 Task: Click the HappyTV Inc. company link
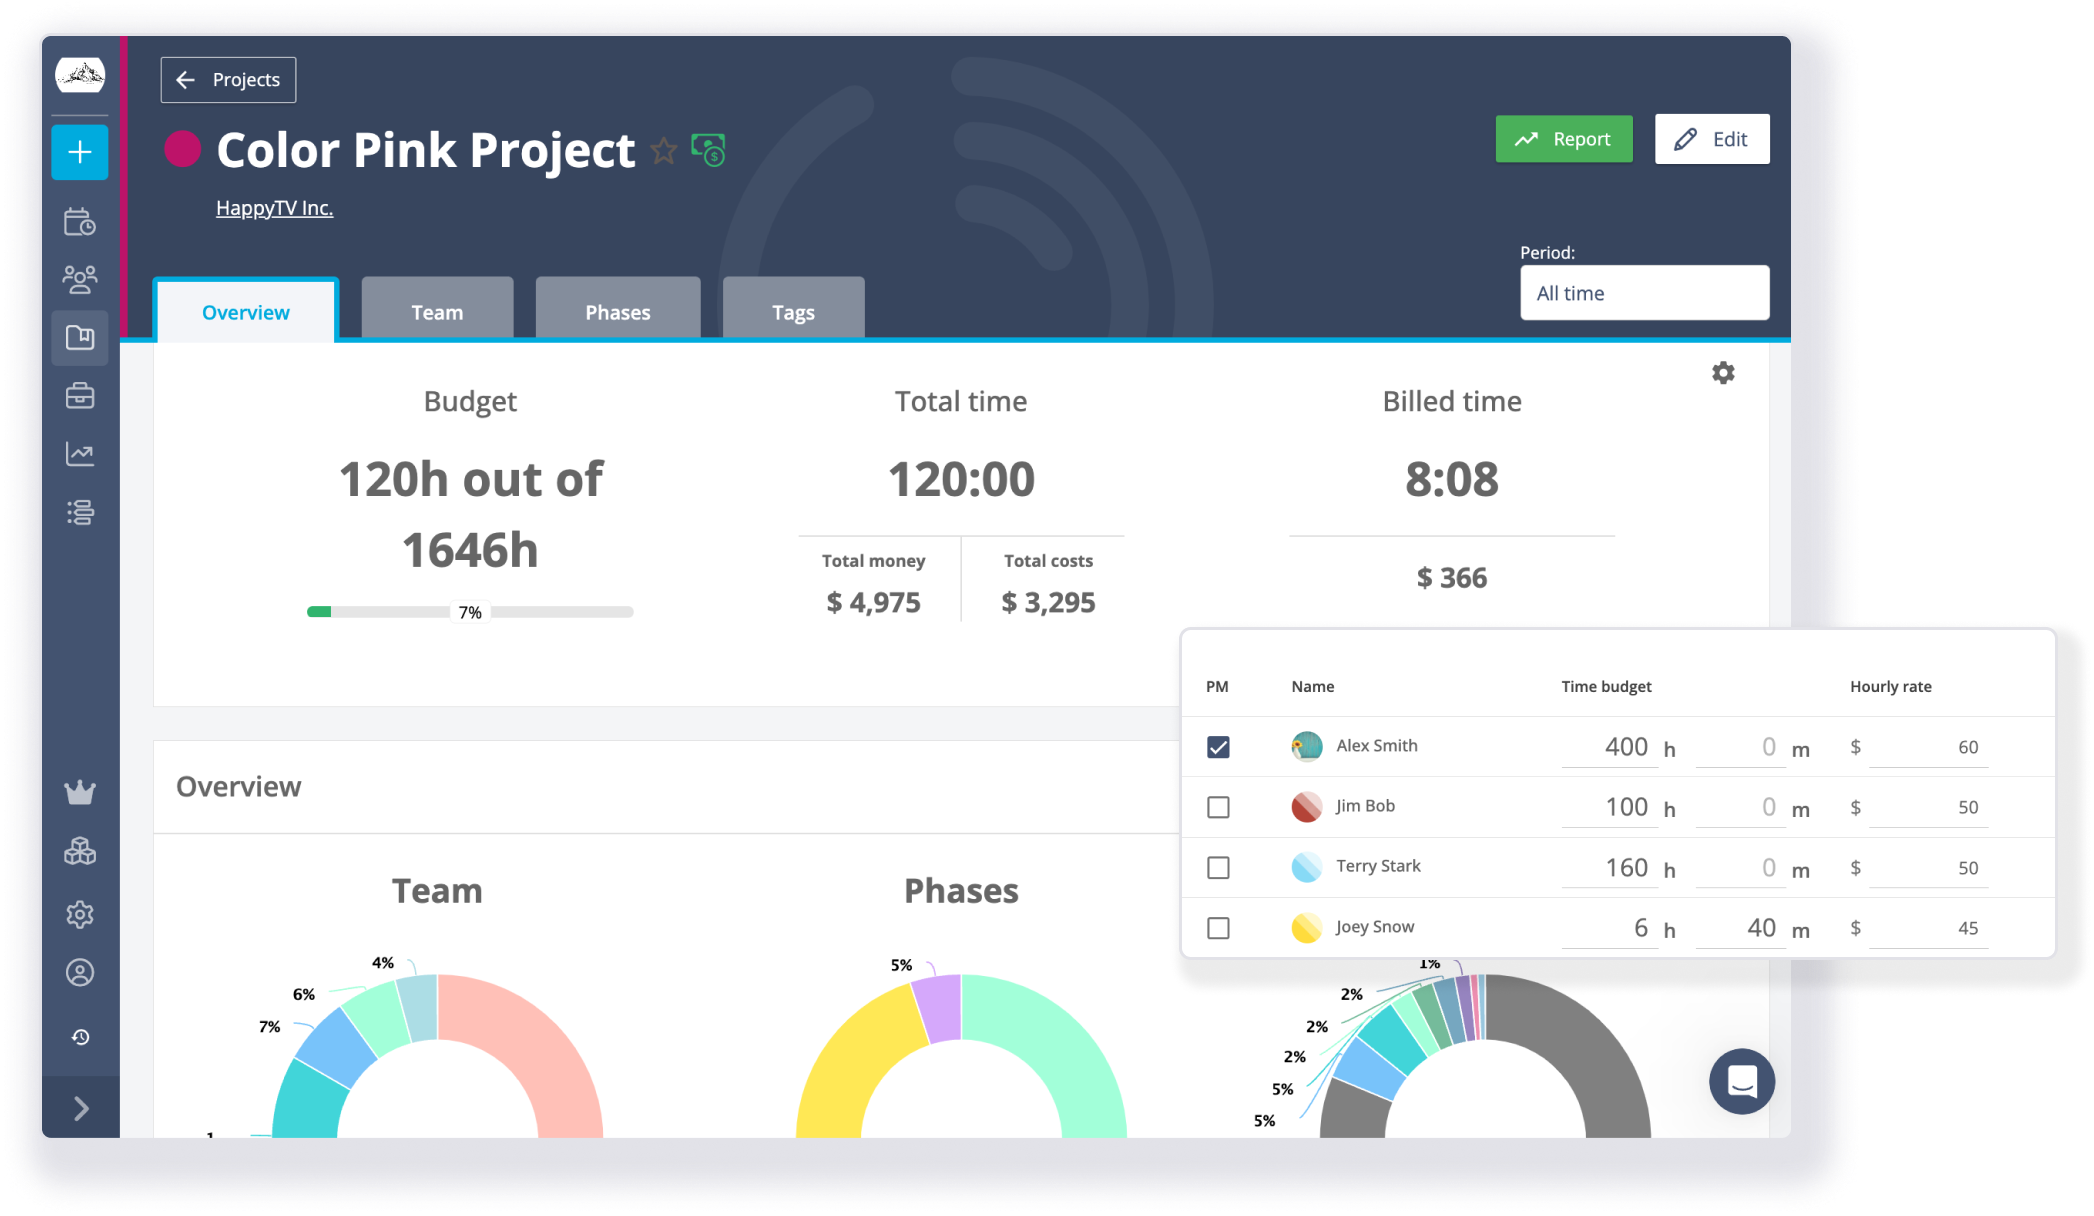coord(275,207)
